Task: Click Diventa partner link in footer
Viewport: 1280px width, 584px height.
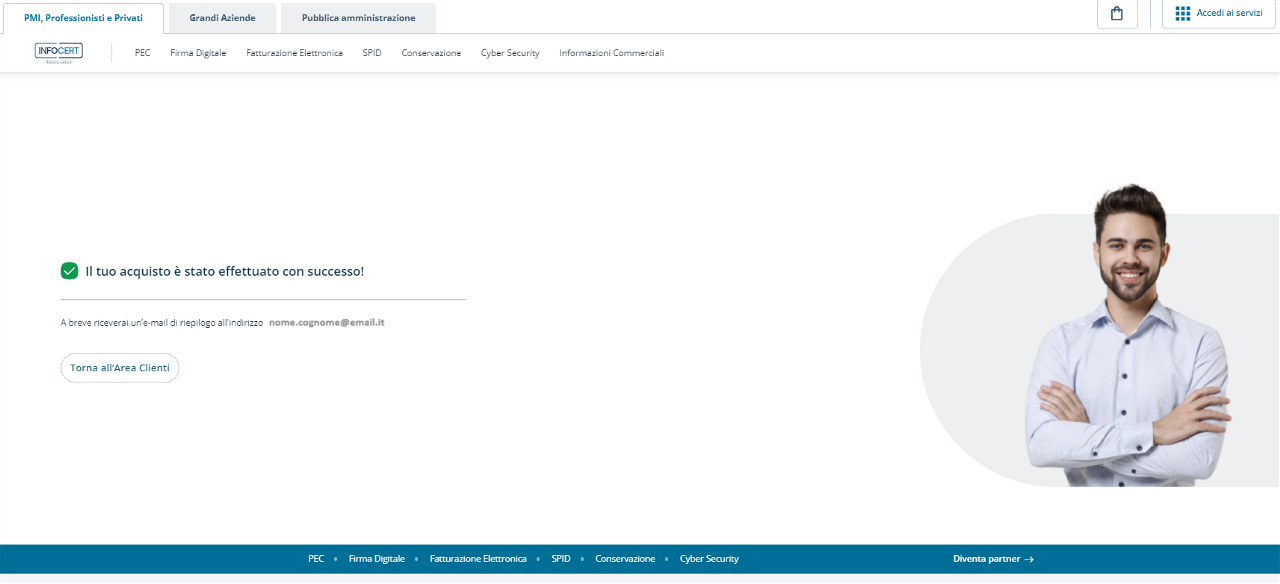Action: pos(993,559)
